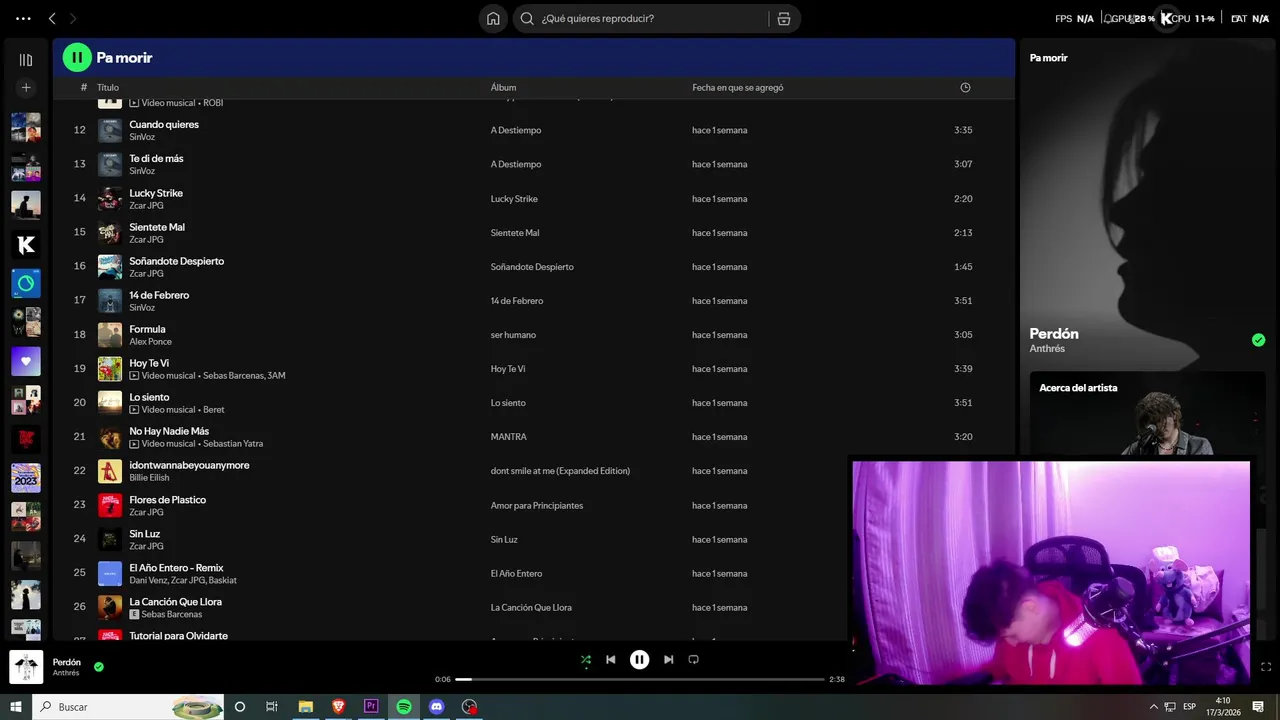This screenshot has width=1280, height=720.
Task: Pause playback from the bottom player bar
Action: (x=640, y=660)
